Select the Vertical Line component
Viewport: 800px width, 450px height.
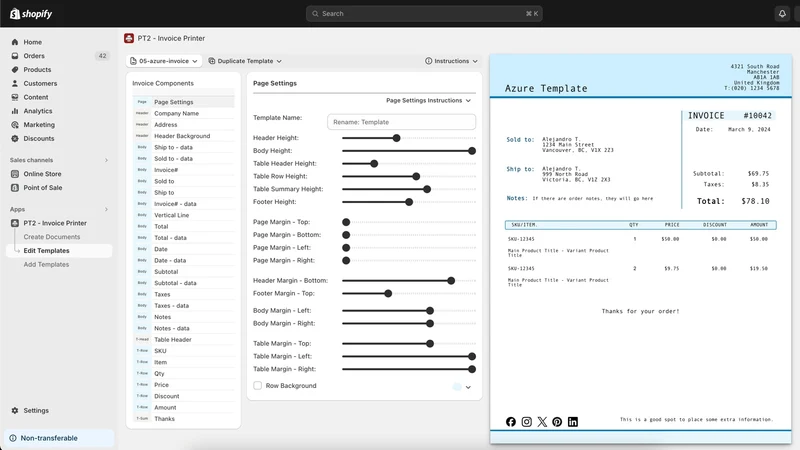click(184, 215)
